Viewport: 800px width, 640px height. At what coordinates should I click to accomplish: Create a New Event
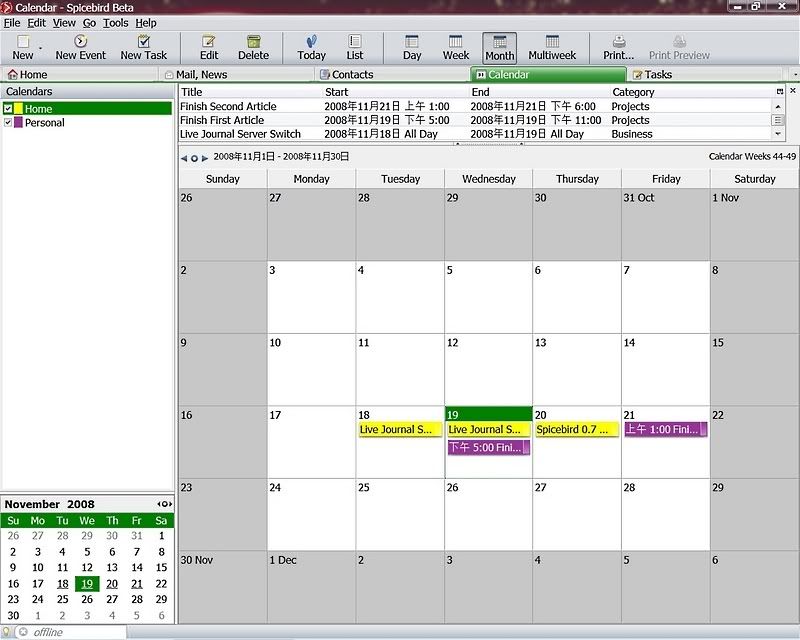tap(80, 47)
